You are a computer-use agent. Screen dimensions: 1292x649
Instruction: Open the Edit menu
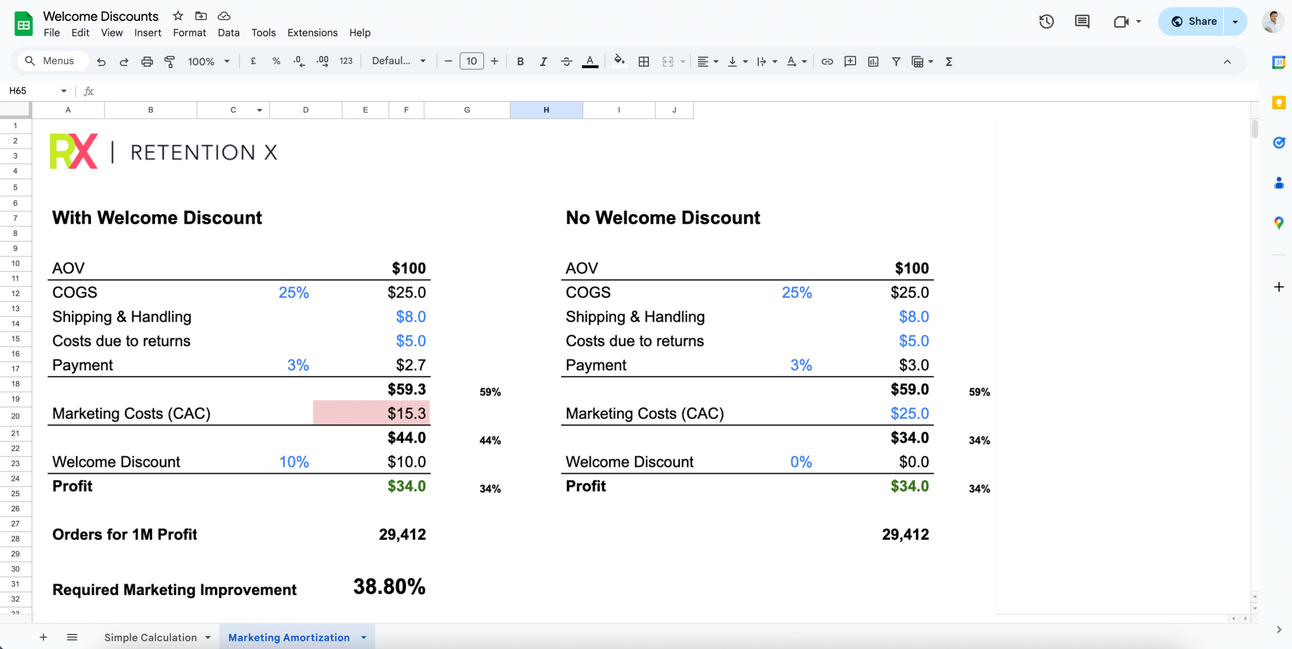point(80,33)
